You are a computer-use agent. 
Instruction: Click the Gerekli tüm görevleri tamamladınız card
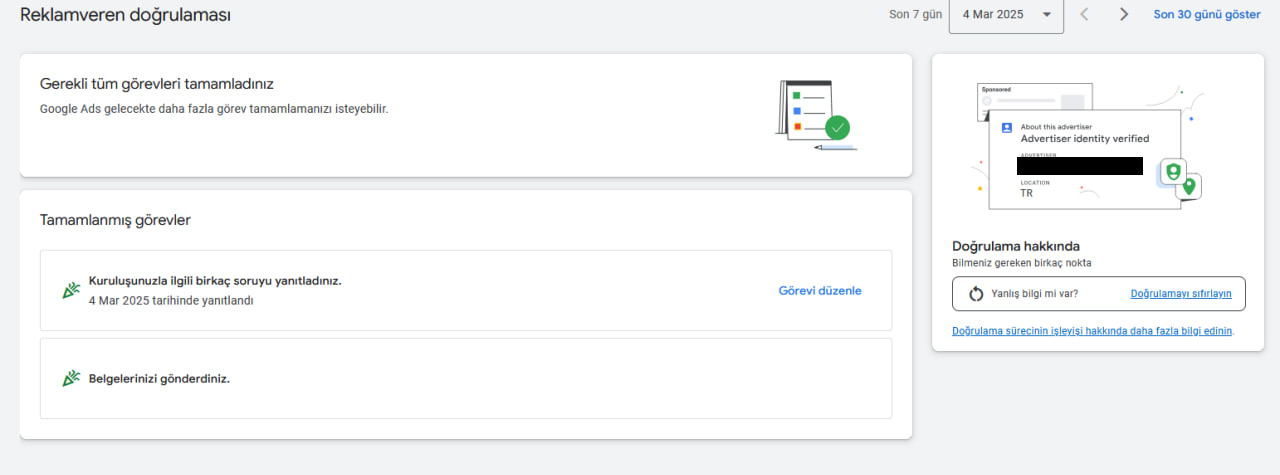466,115
